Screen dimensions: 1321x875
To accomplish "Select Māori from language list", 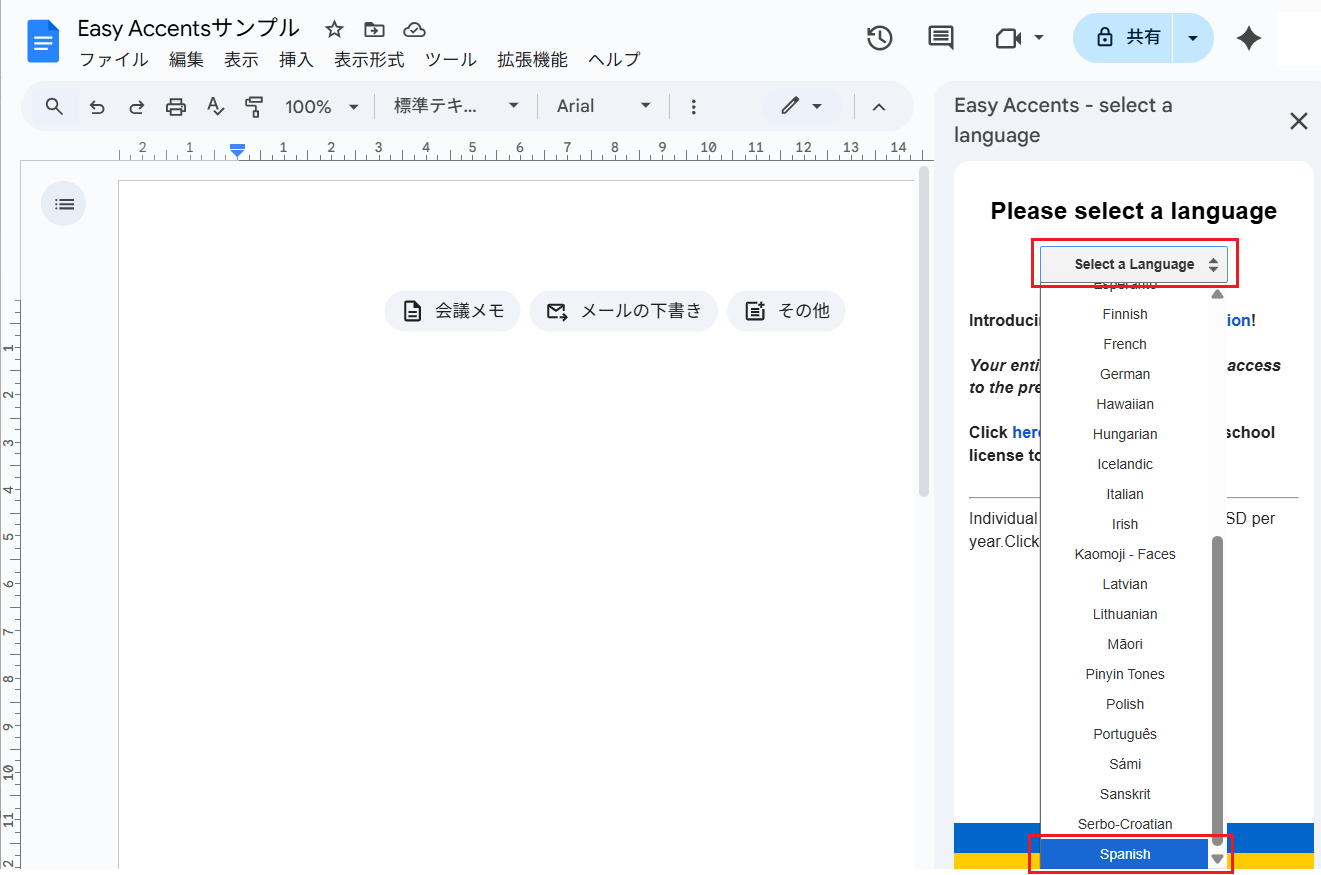I will [1125, 644].
